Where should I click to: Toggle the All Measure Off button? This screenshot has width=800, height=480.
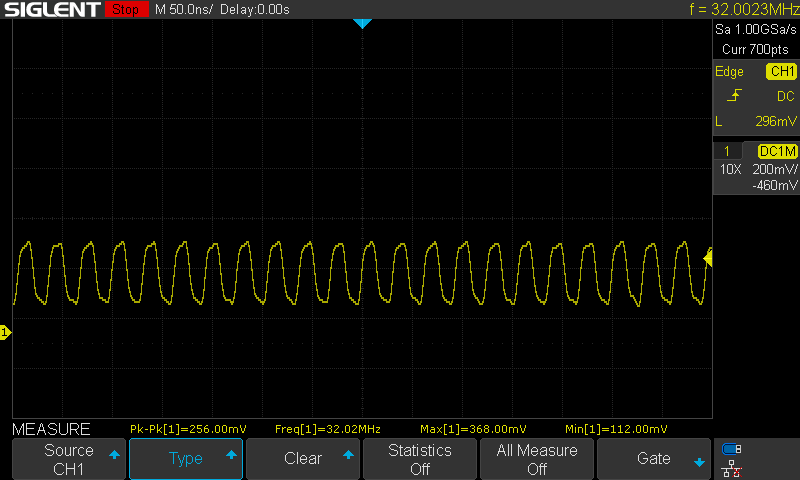click(537, 459)
